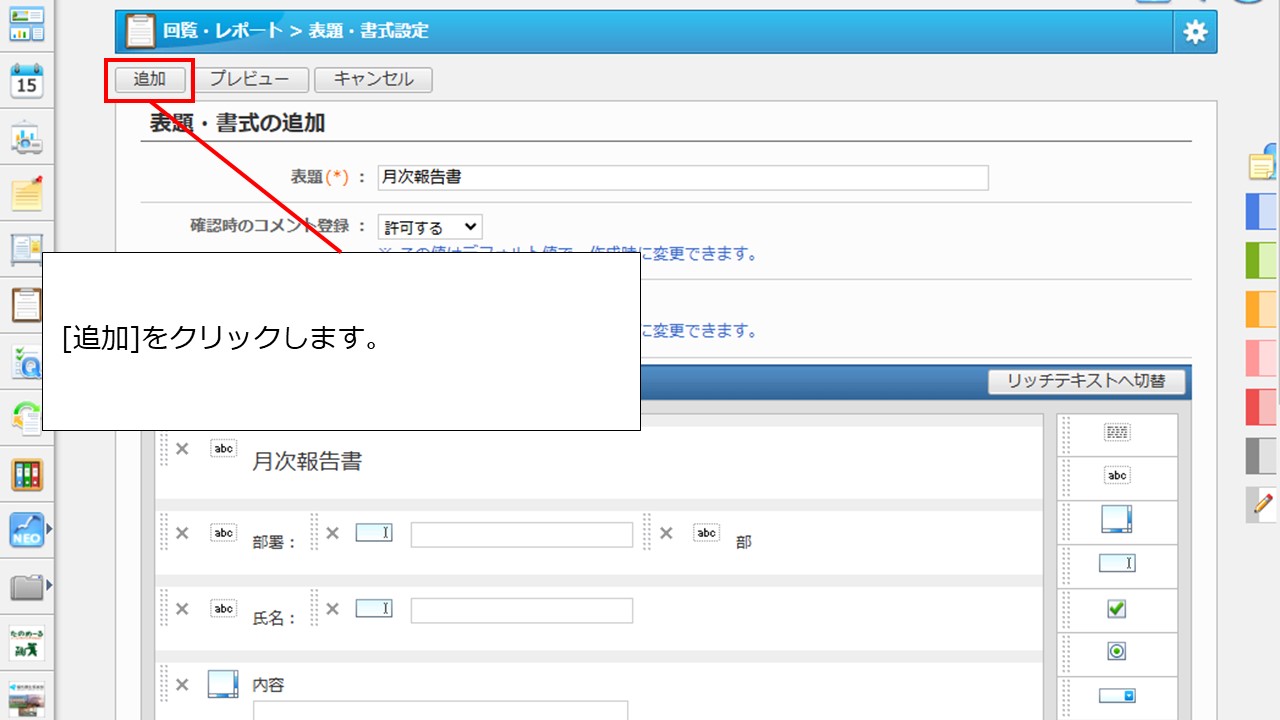The image size is (1280, 720).
Task: Select the multi-line text area part in palette
Action: pyautogui.click(x=1117, y=519)
